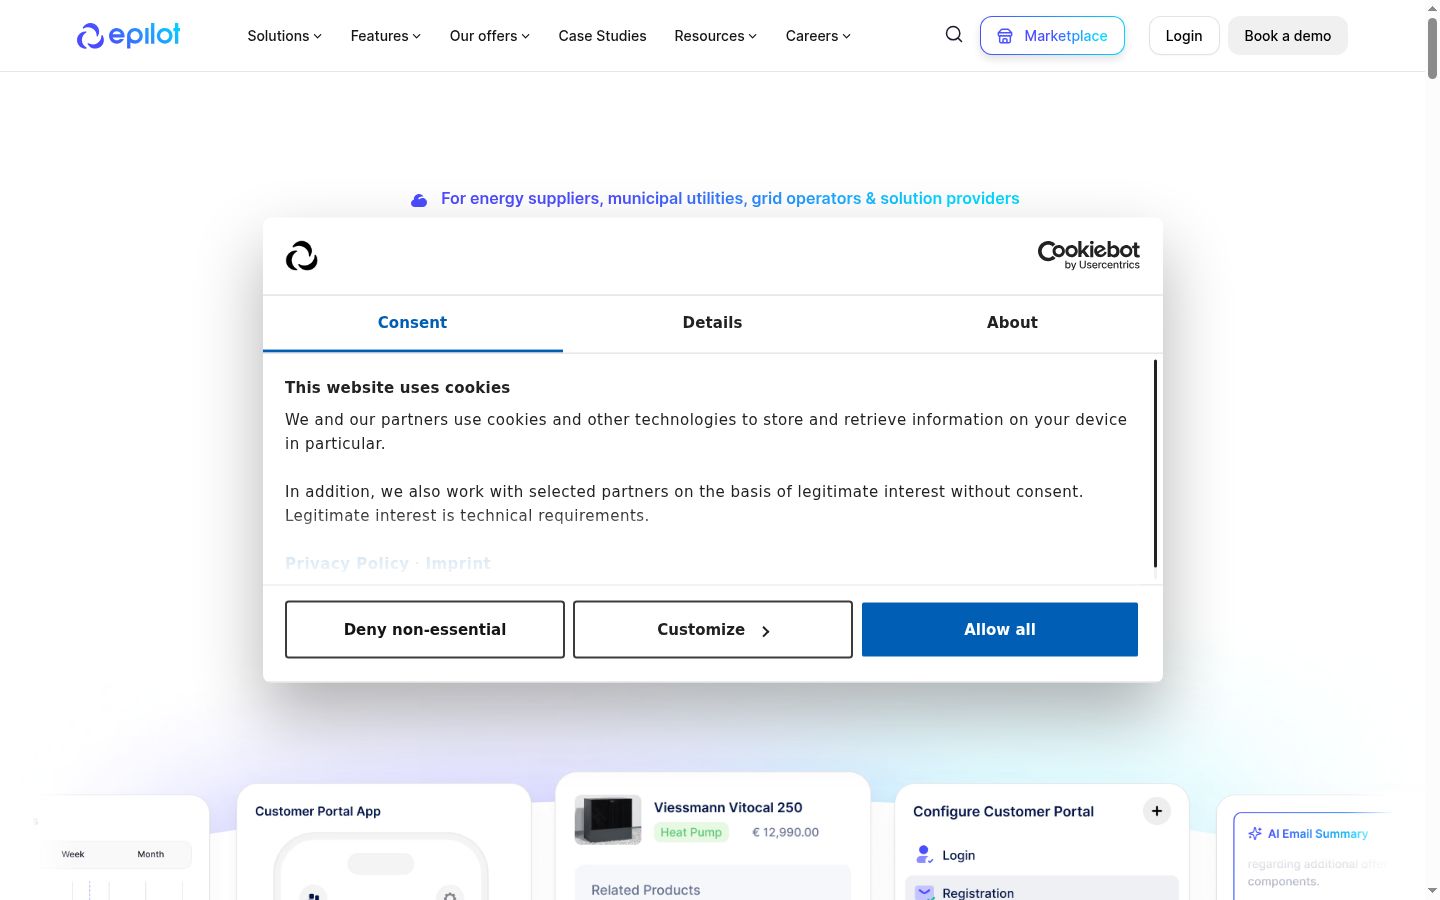The height and width of the screenshot is (900, 1440).
Task: Open the search magnifier icon
Action: coord(954,35)
